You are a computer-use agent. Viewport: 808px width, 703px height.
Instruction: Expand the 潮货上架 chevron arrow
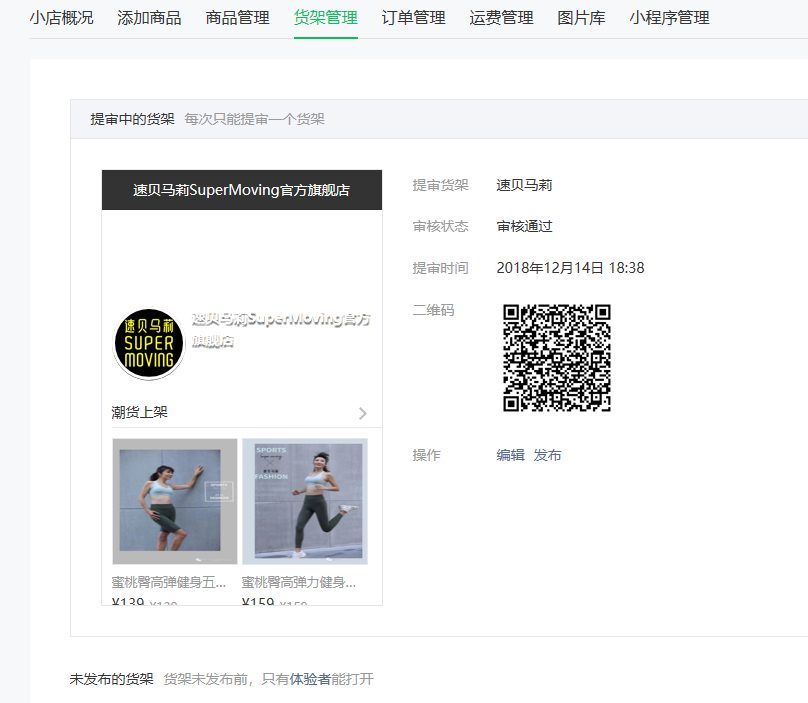click(363, 413)
